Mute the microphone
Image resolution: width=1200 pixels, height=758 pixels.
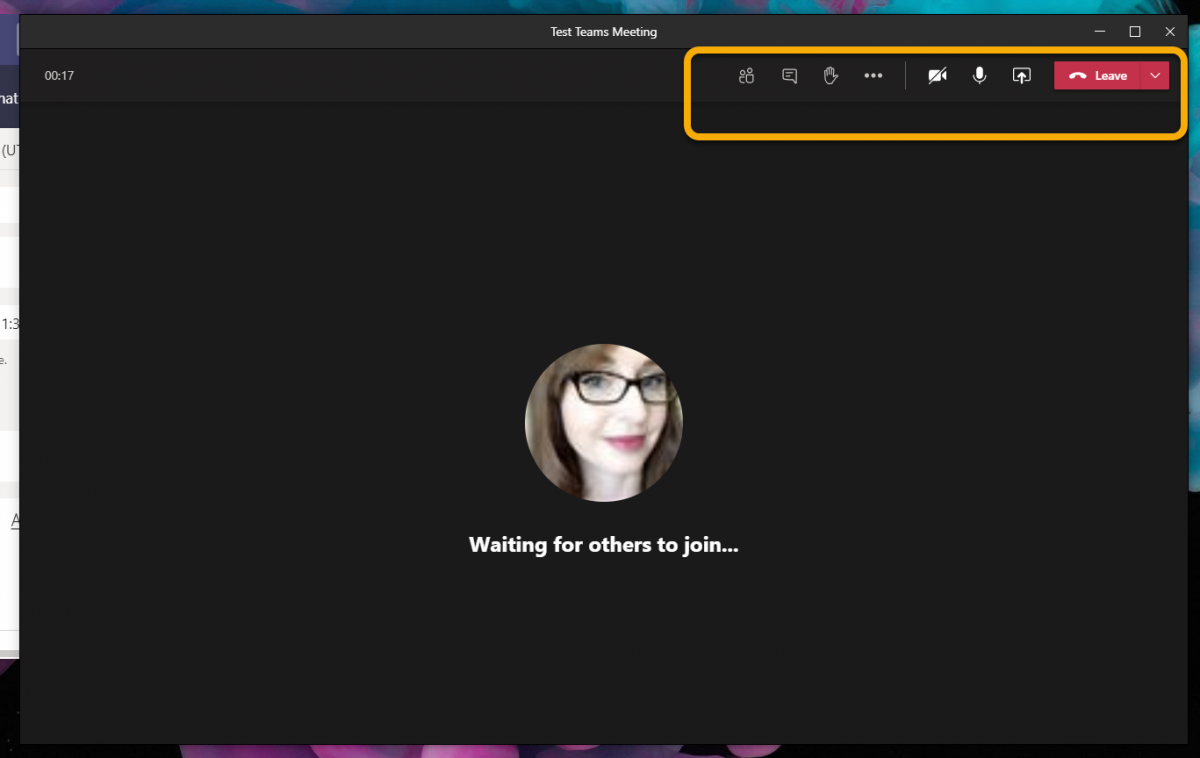(980, 76)
